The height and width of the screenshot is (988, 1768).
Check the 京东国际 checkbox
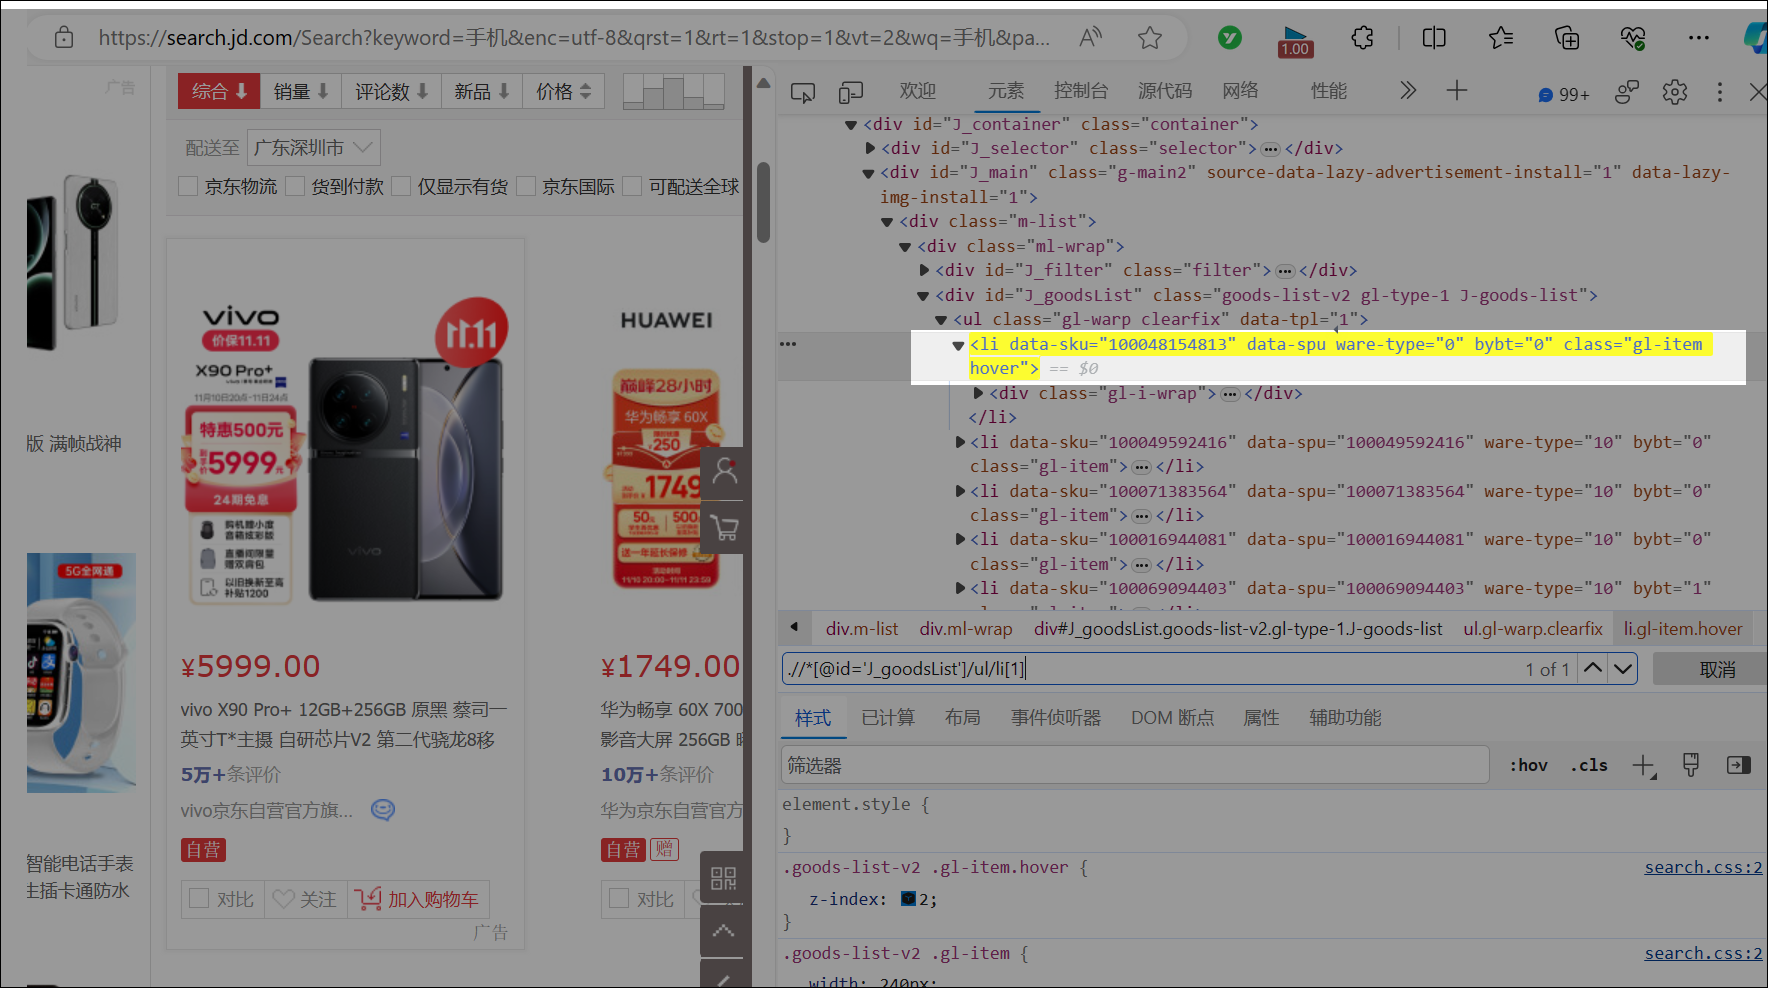[x=526, y=186]
